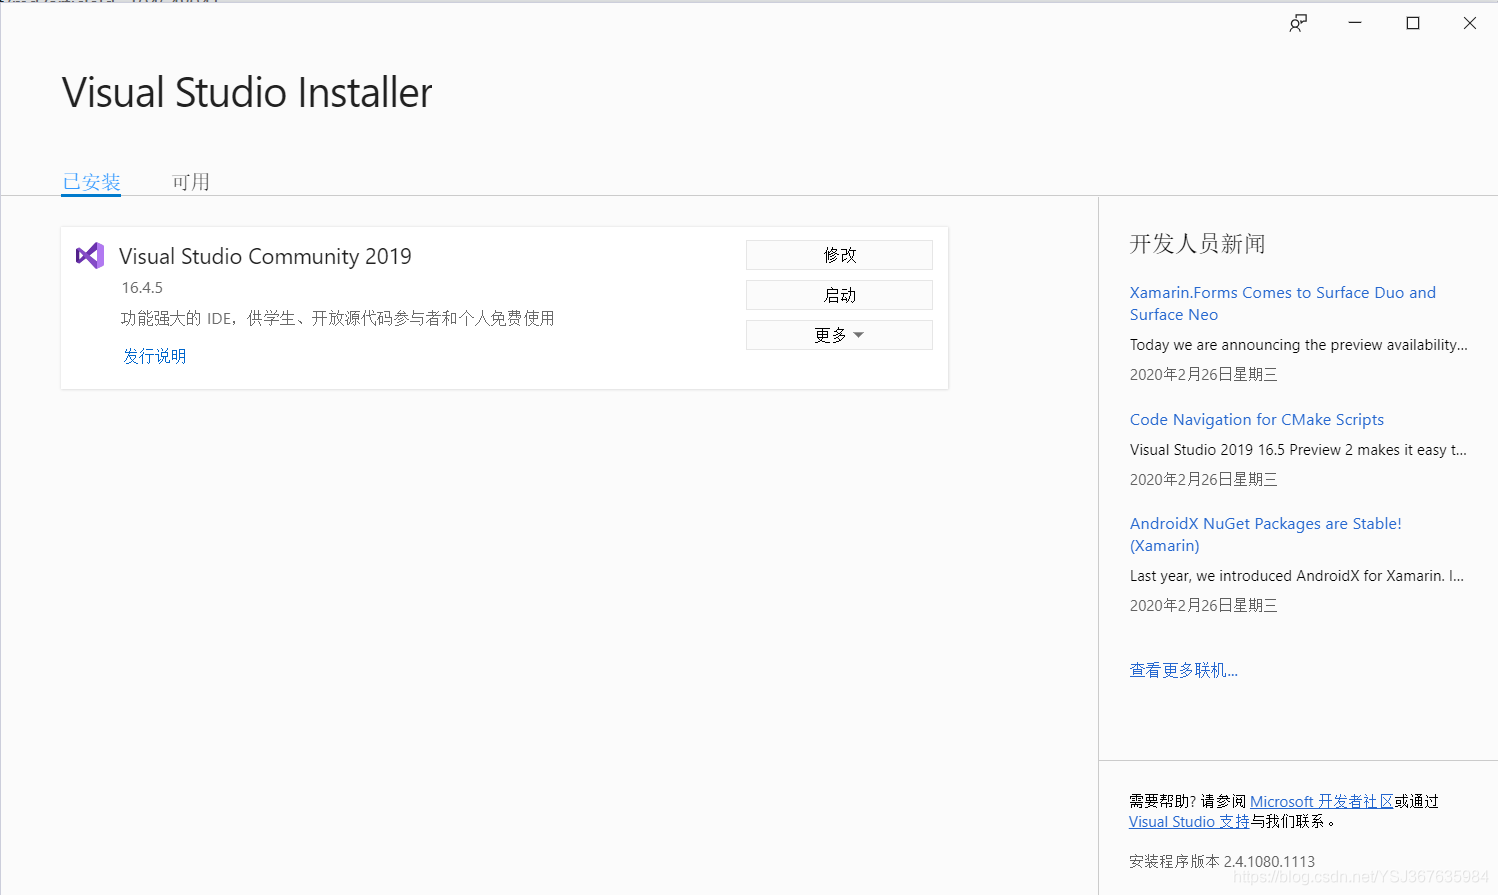
Task: Click the version number 16.4.5
Action: (142, 288)
